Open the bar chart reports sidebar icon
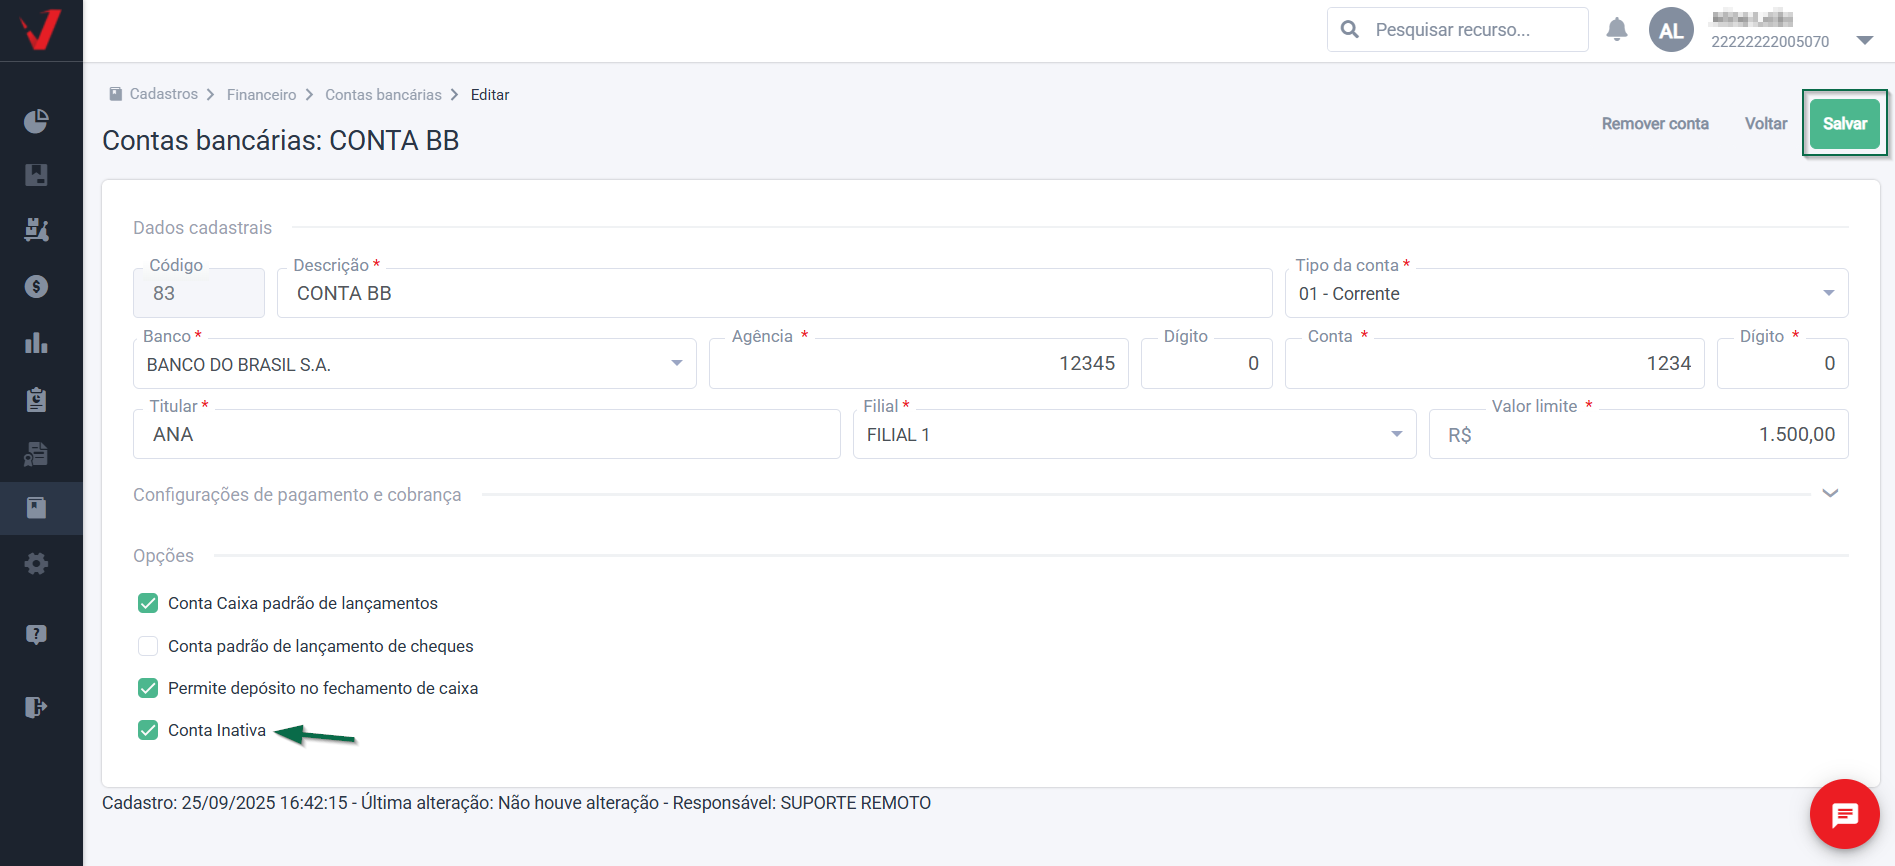 36,343
